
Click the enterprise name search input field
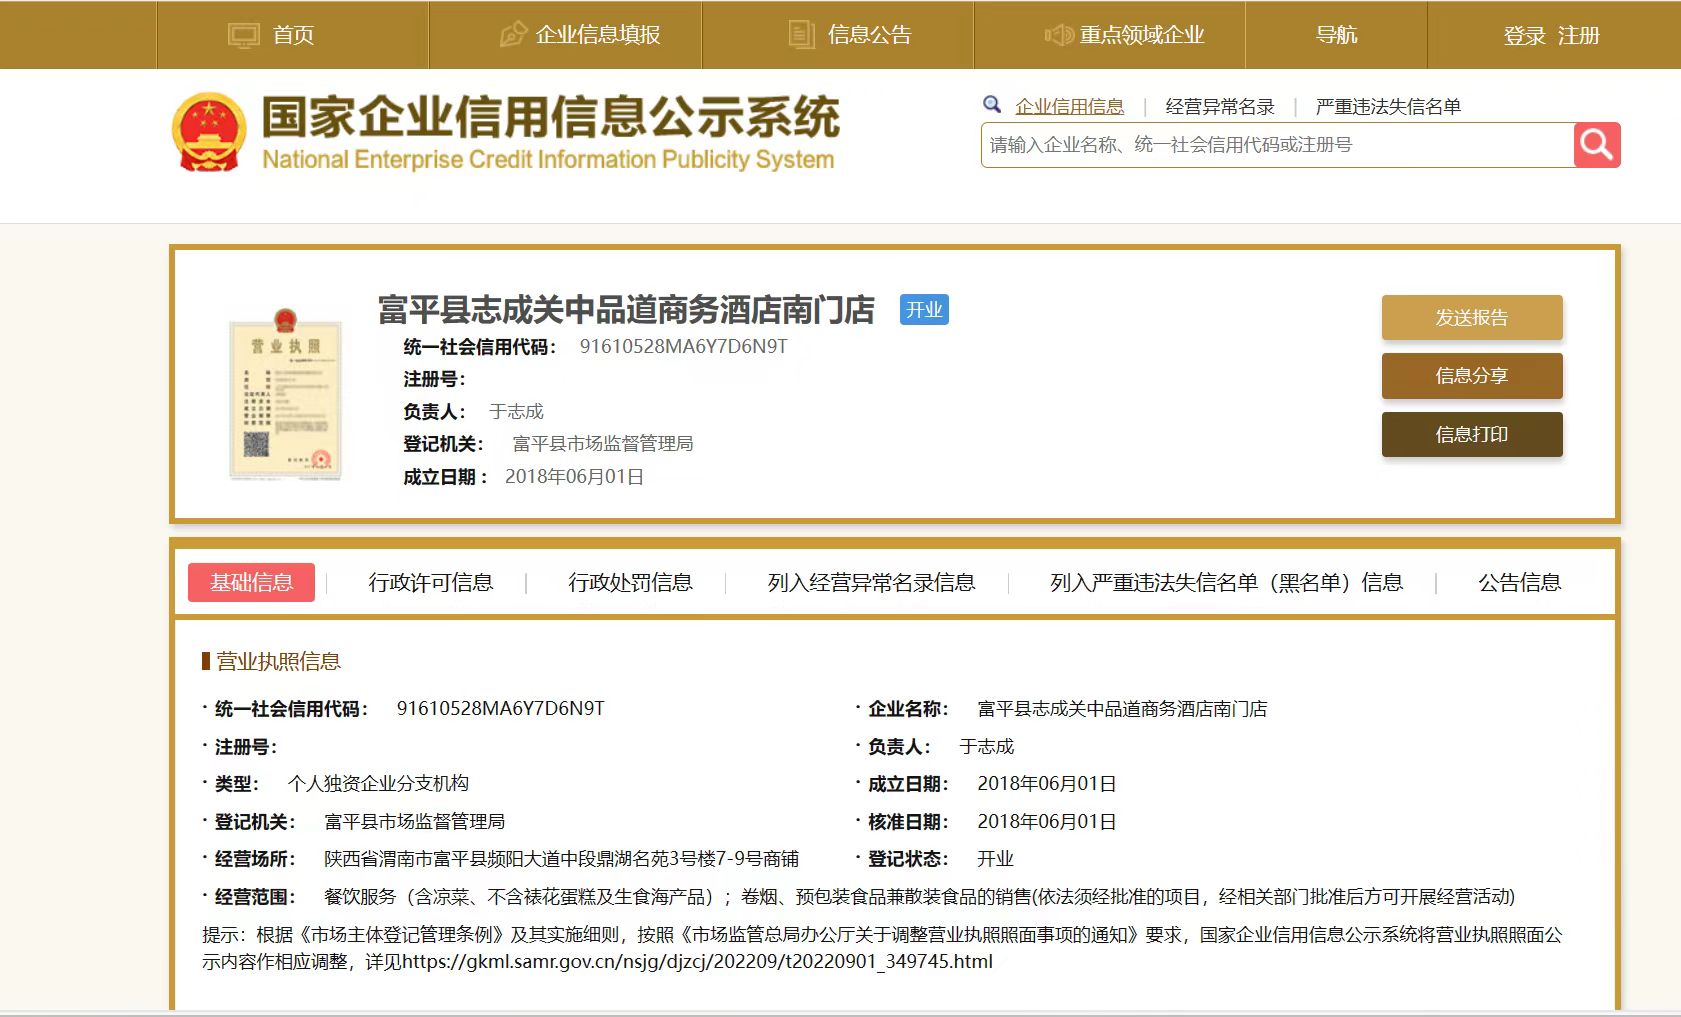pos(1276,146)
